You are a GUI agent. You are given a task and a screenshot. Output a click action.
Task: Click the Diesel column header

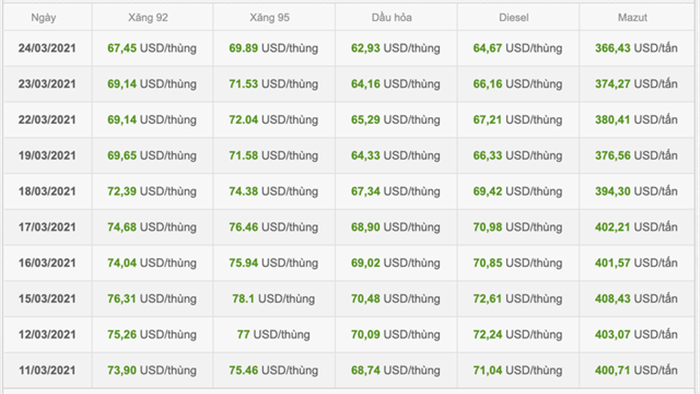(x=514, y=18)
